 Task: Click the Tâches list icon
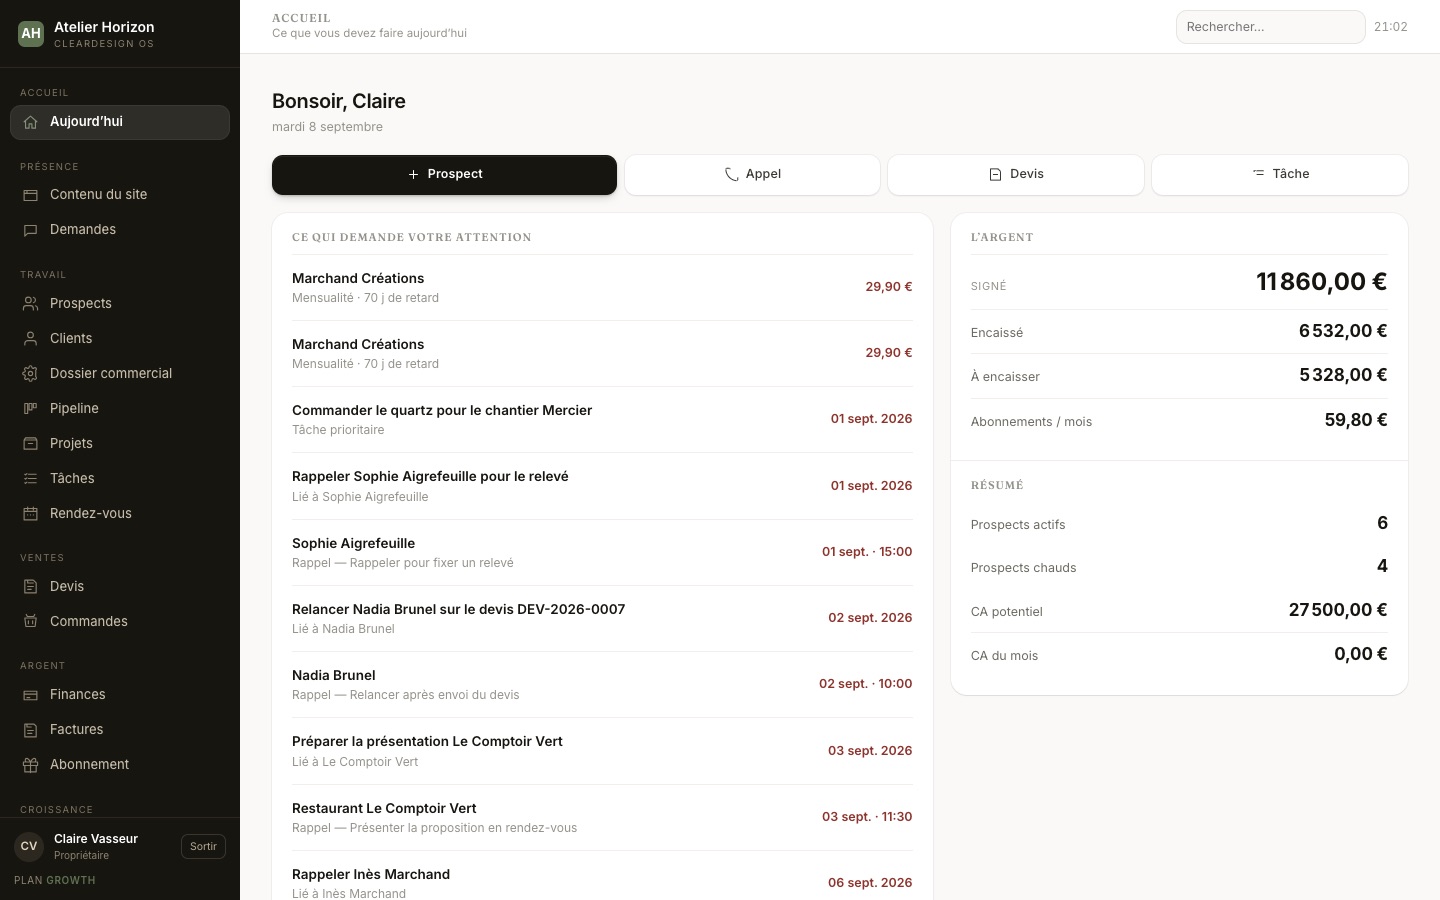tap(30, 479)
